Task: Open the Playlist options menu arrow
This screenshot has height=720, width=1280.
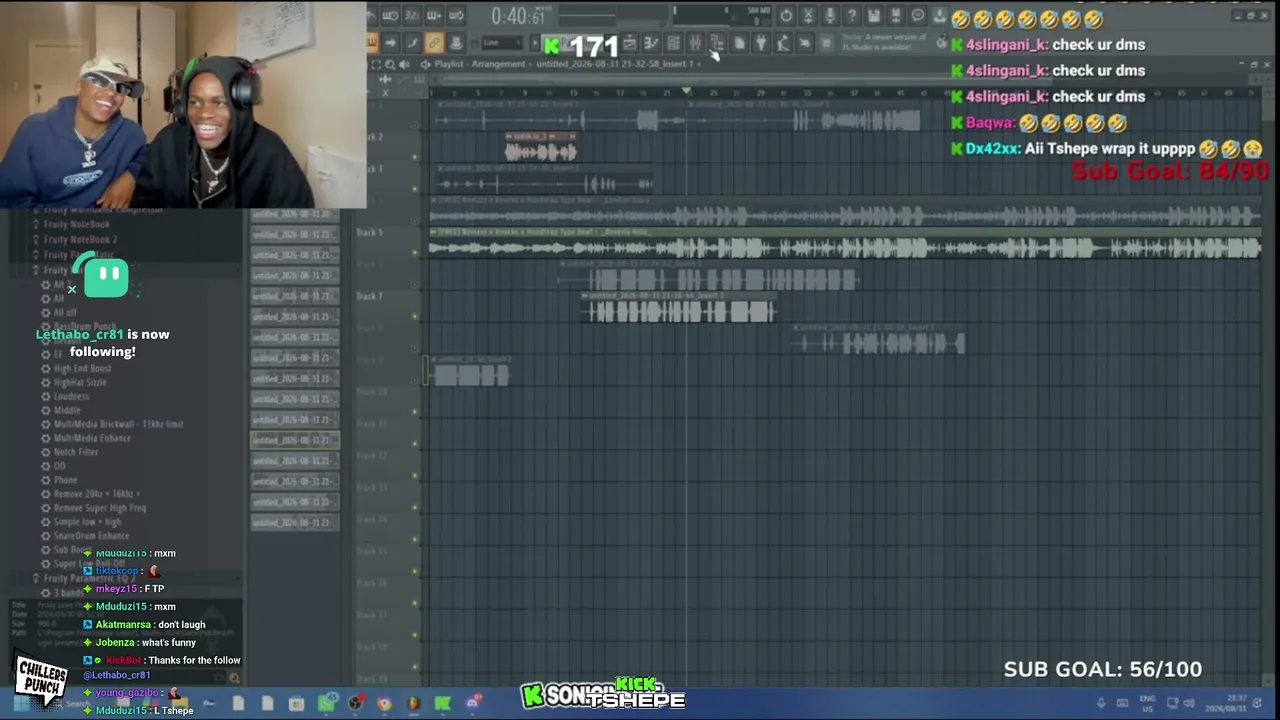Action: coord(425,64)
